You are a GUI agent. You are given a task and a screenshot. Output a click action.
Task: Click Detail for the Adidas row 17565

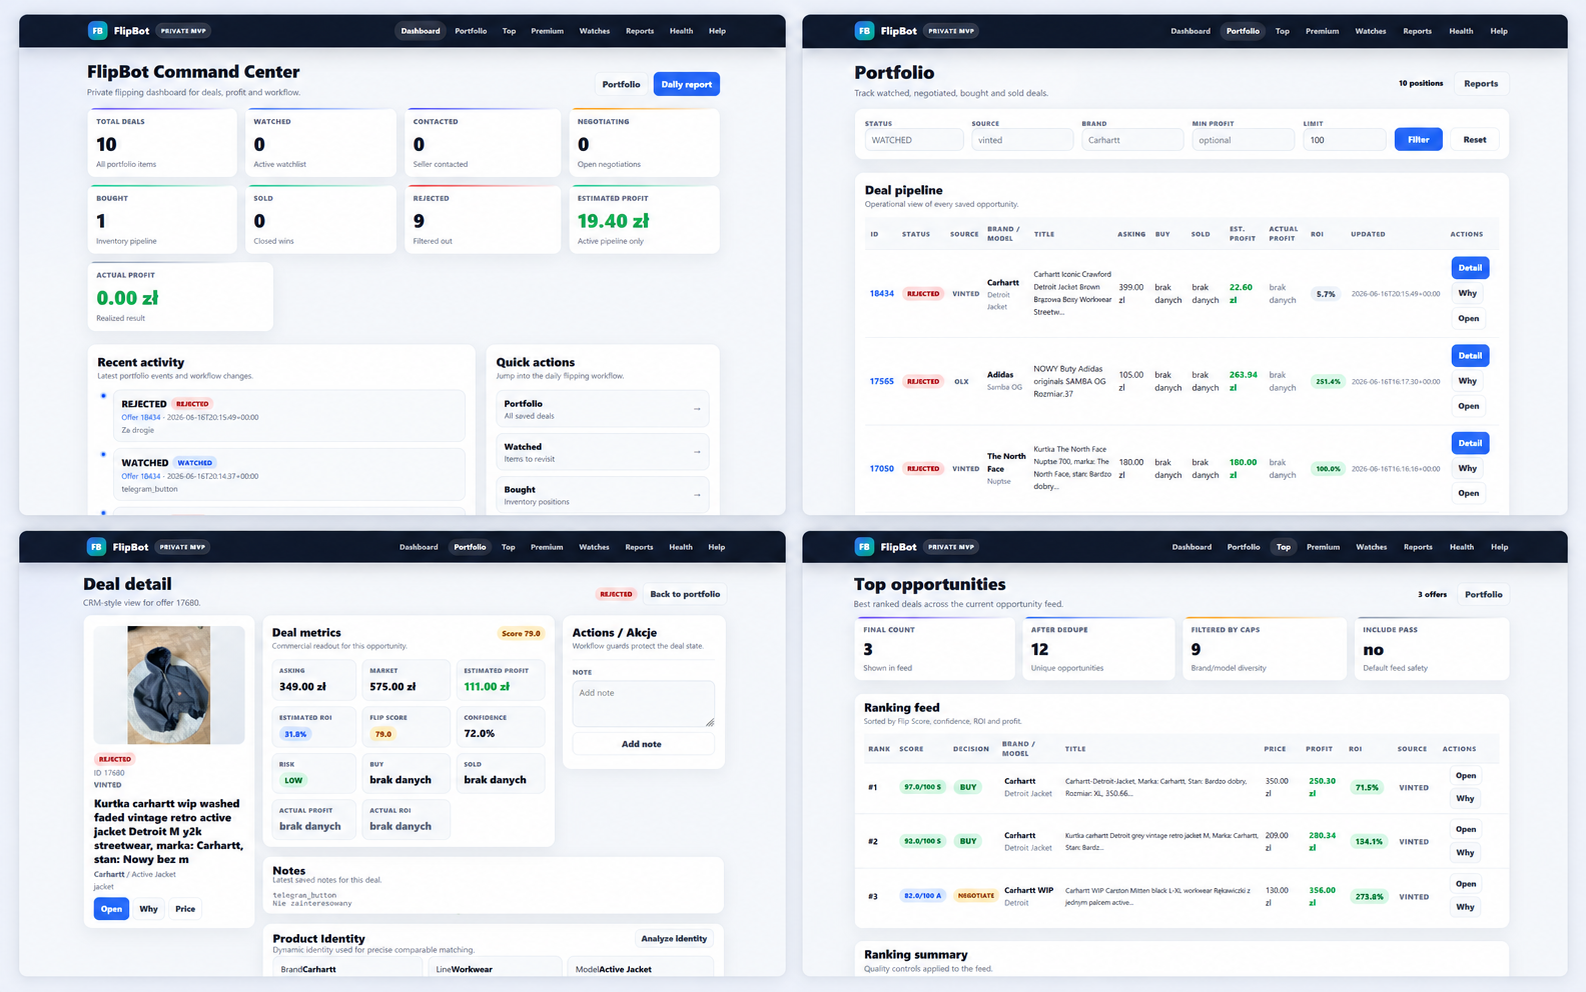1470,355
